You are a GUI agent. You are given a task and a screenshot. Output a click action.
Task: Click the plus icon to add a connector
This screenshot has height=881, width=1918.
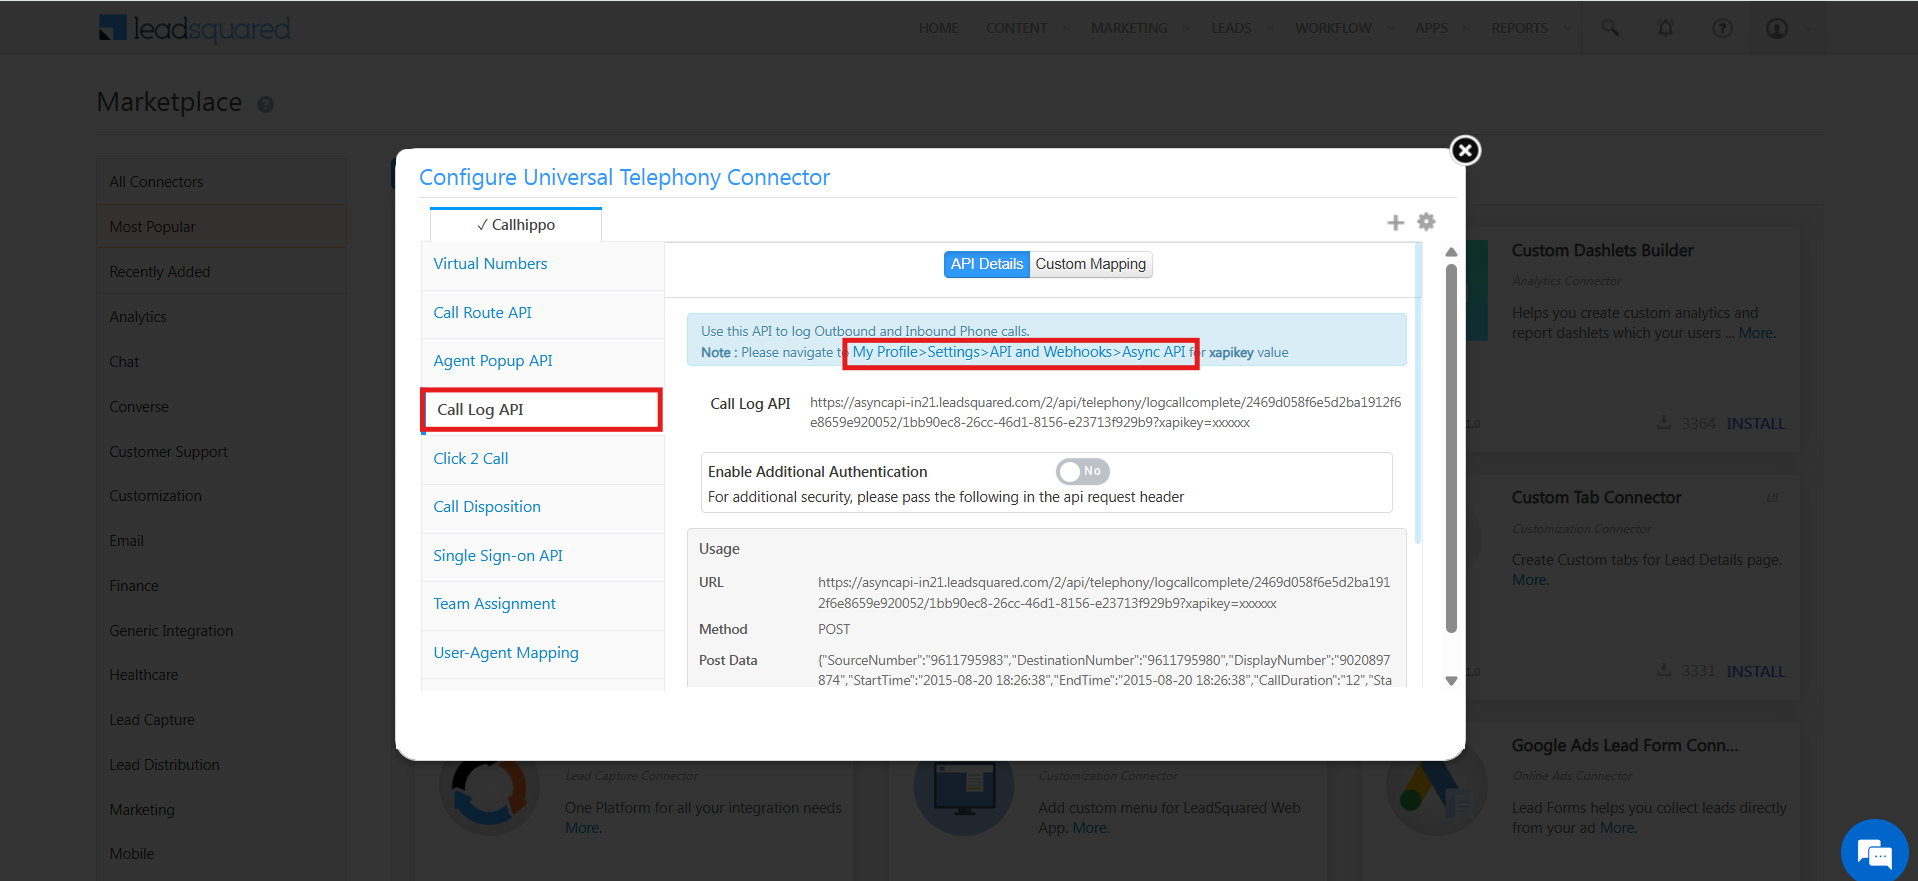tap(1396, 222)
